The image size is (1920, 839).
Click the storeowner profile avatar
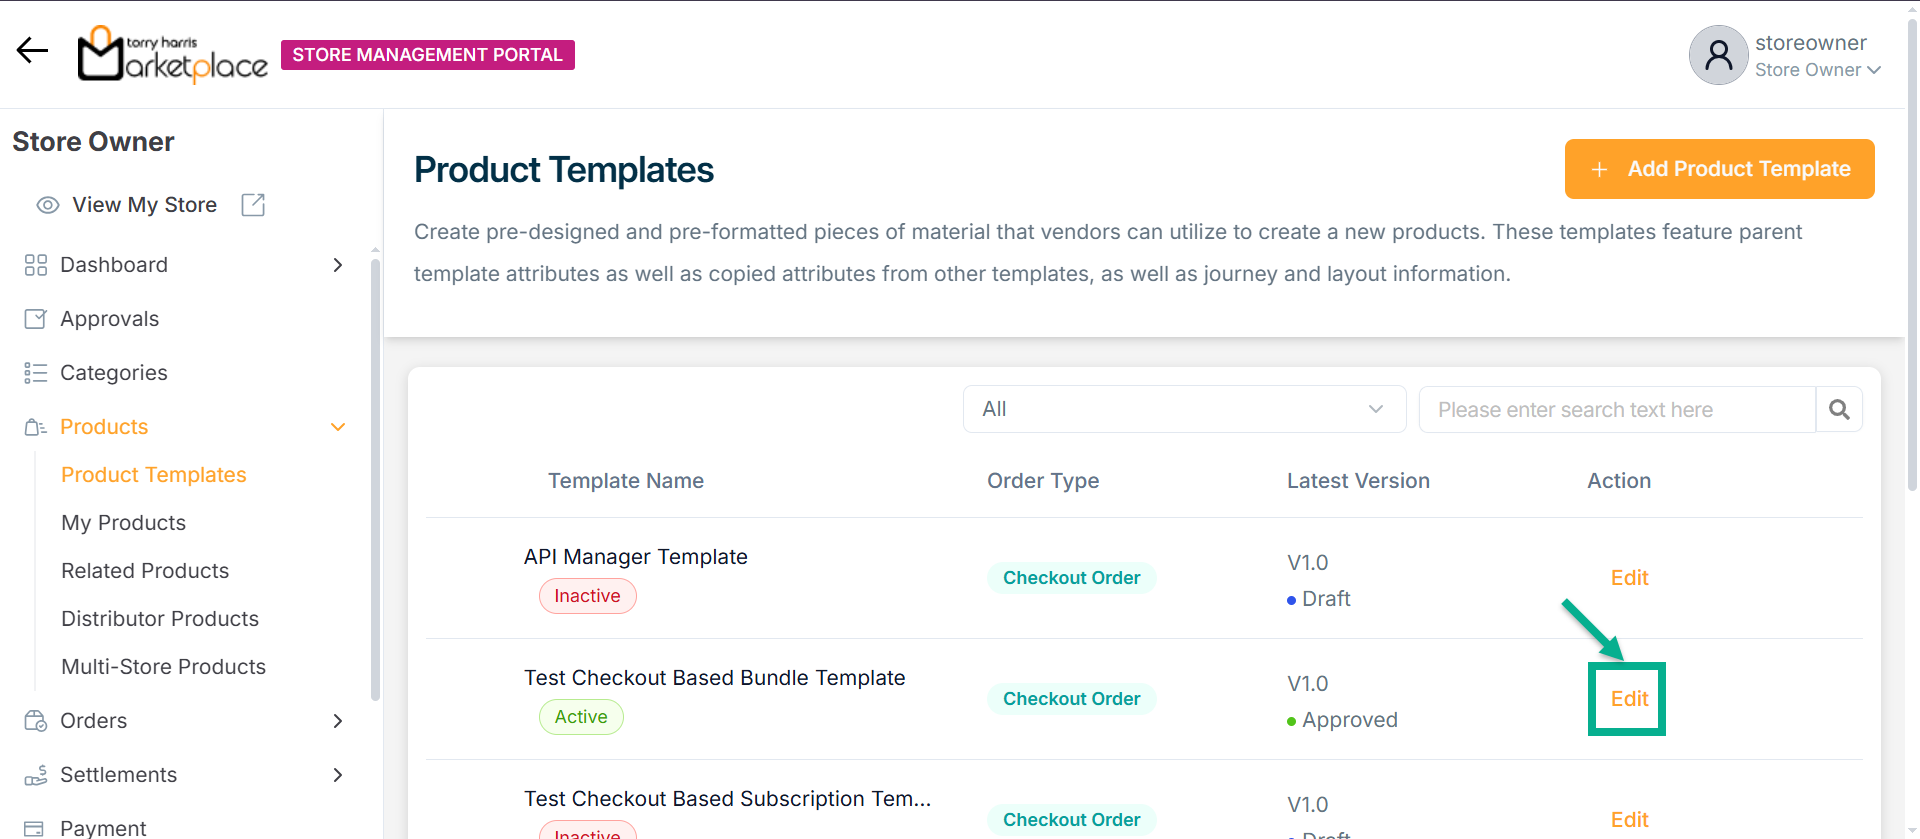click(x=1718, y=55)
